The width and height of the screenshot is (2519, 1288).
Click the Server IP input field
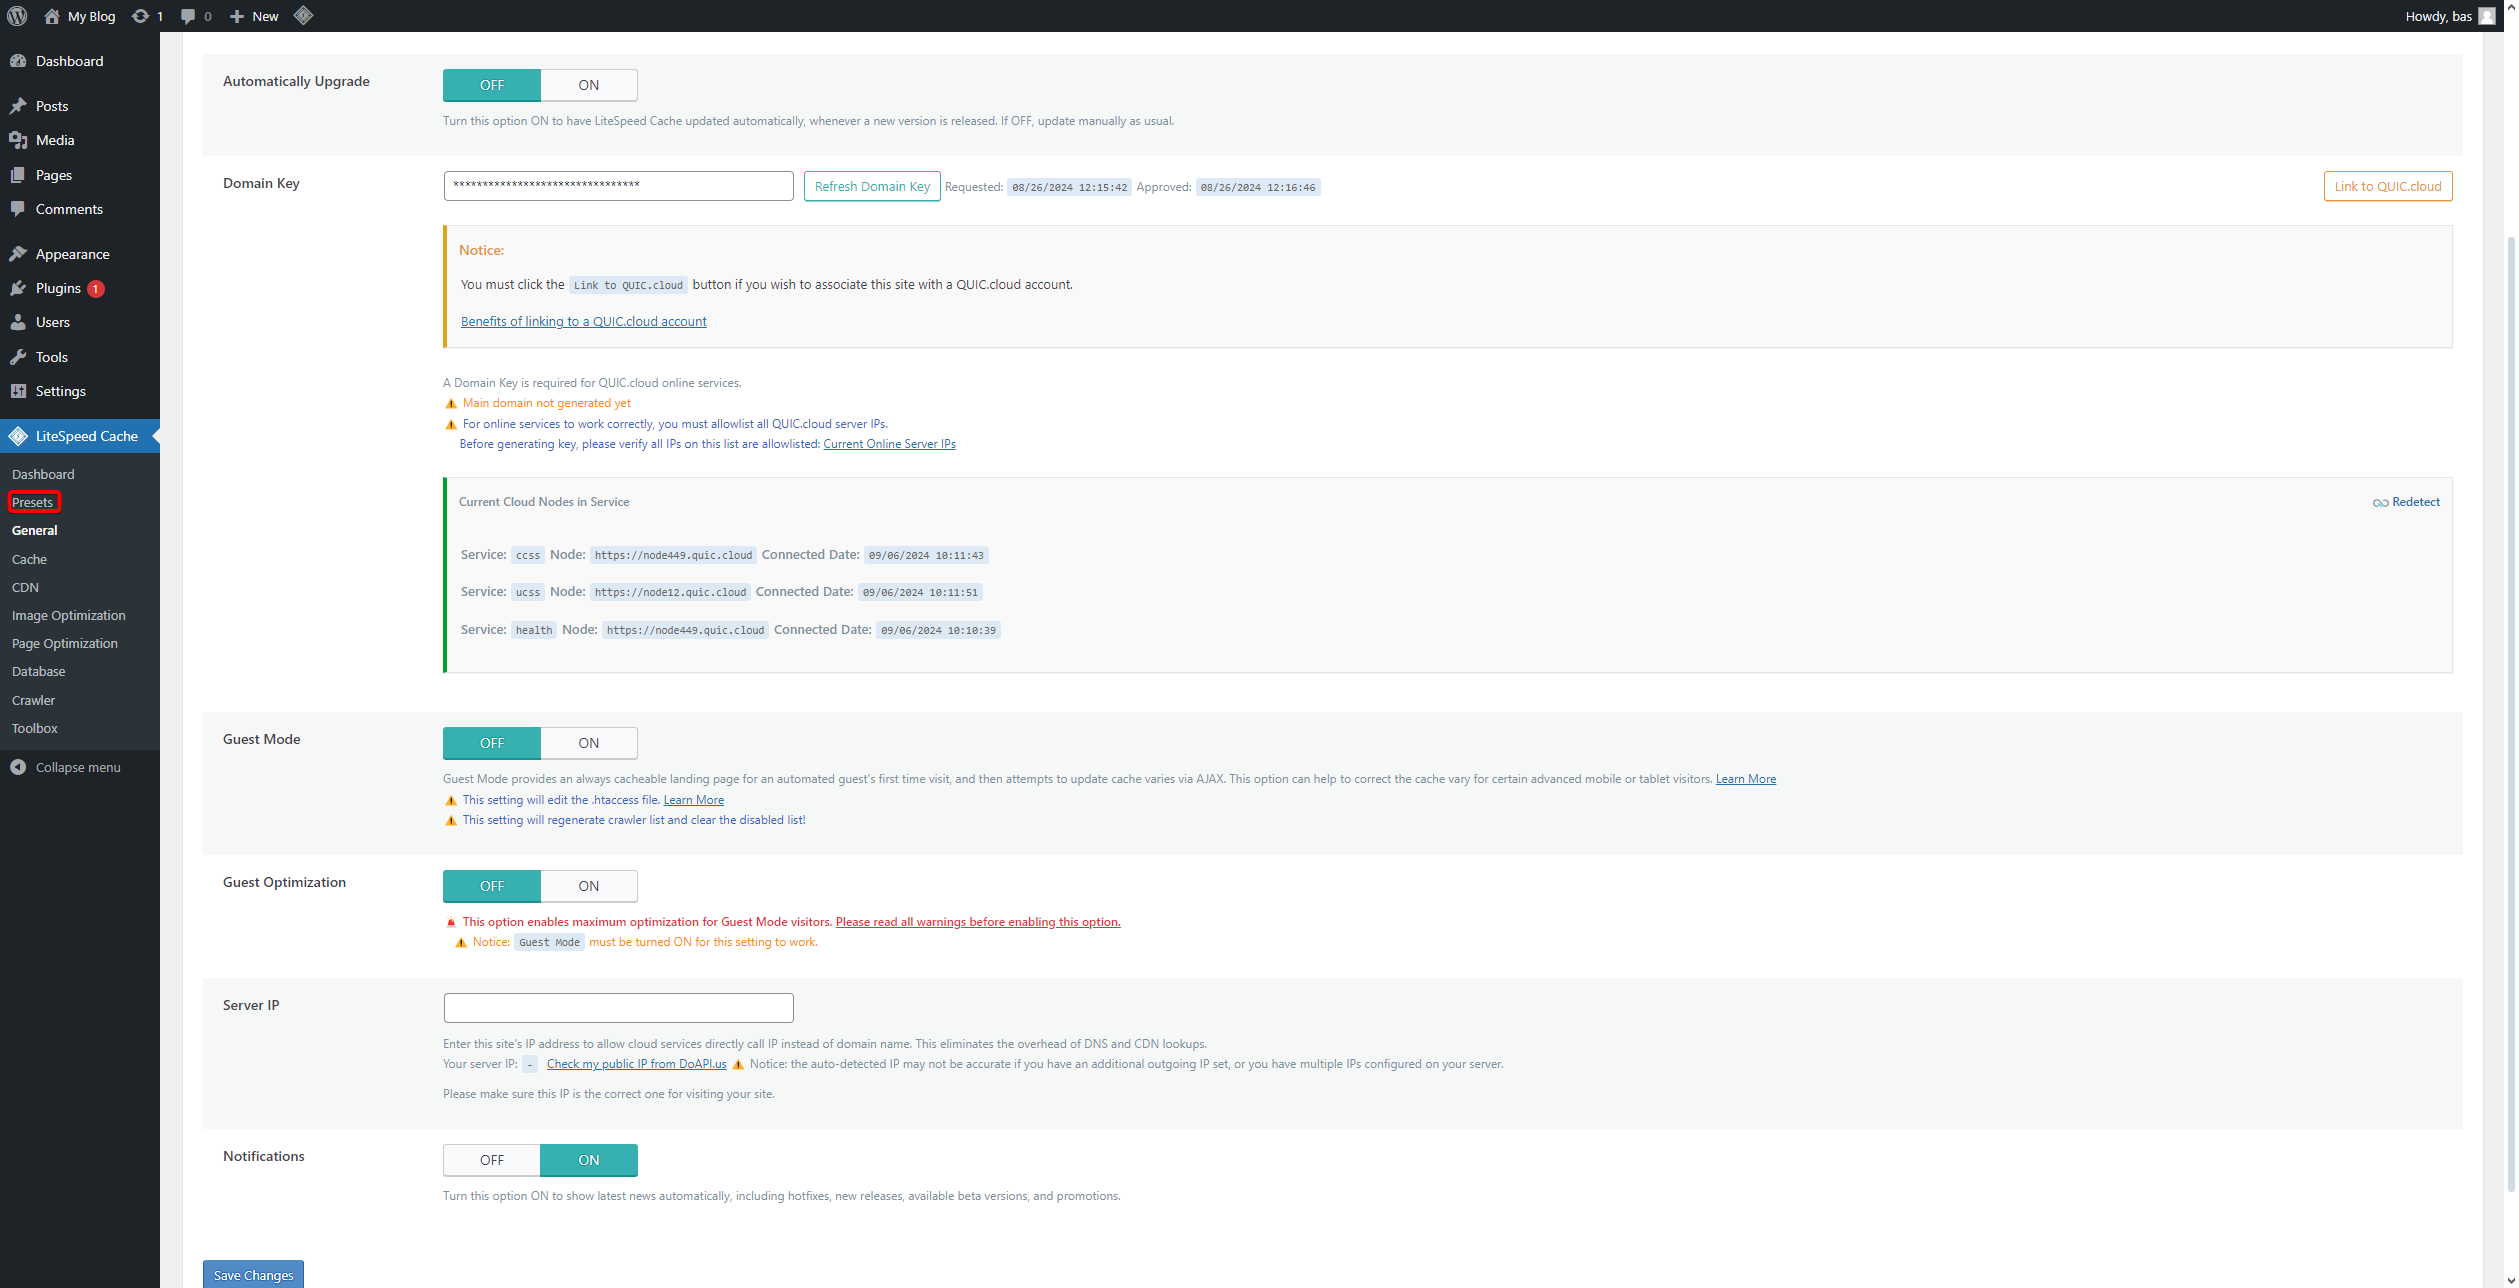coord(618,1007)
